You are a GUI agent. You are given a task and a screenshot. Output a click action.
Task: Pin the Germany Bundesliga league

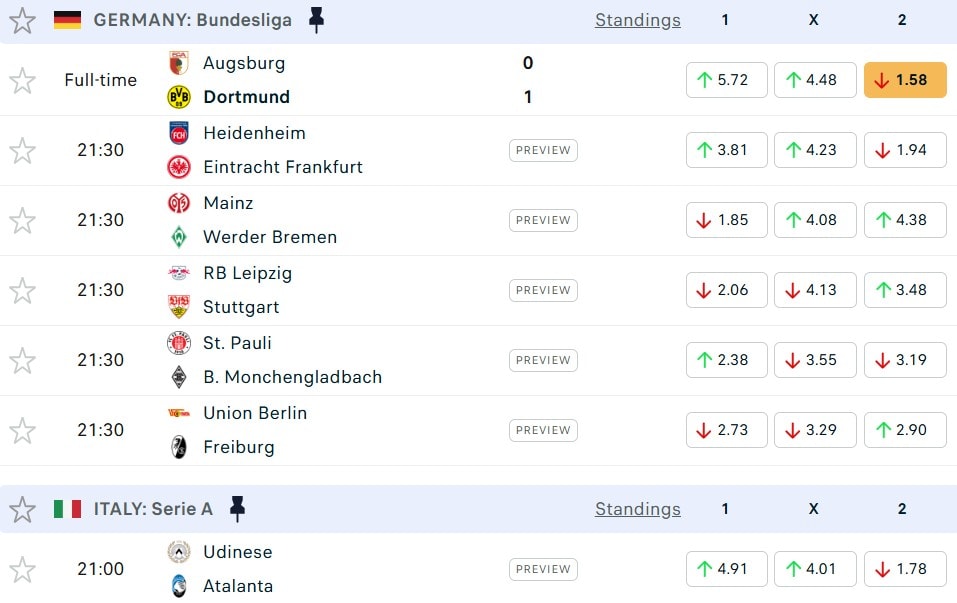(316, 20)
